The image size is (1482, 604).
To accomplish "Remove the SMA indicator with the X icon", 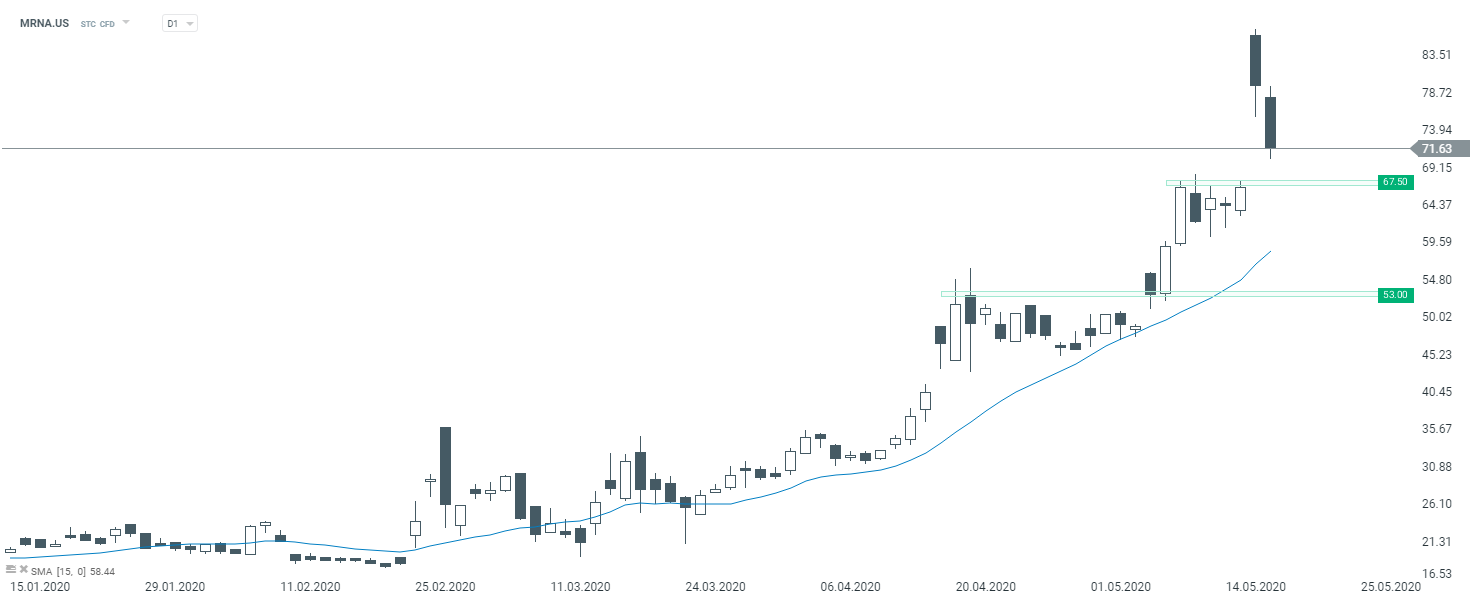I will click(23, 569).
